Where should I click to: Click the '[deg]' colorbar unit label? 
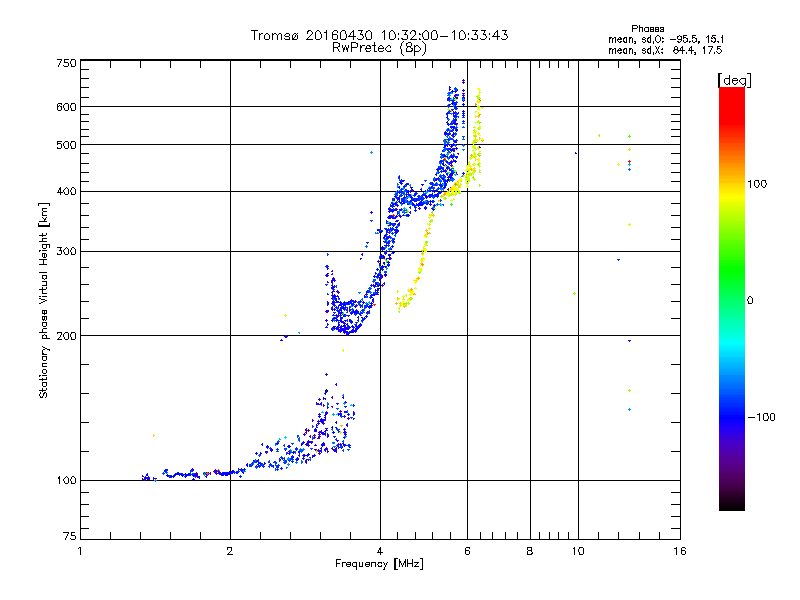[734, 80]
